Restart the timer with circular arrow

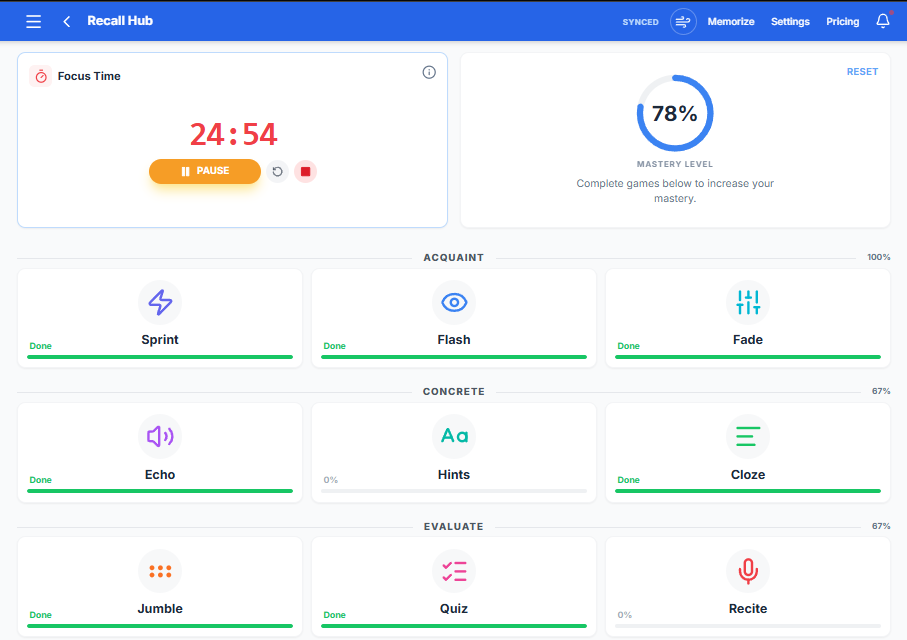pos(277,171)
